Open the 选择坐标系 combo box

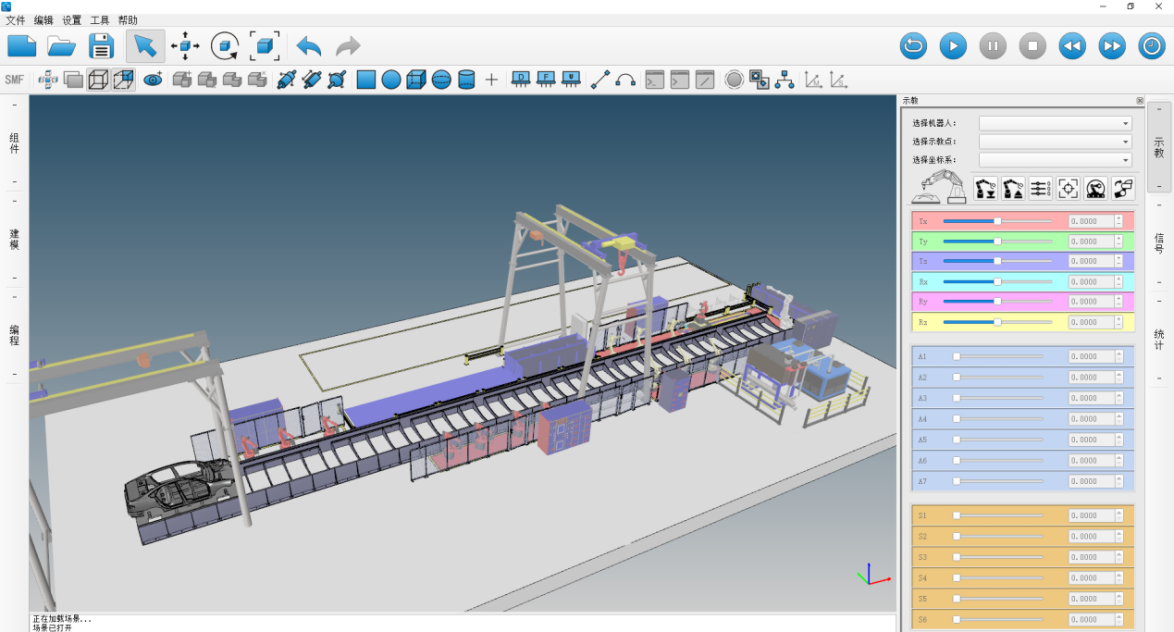click(x=1055, y=160)
